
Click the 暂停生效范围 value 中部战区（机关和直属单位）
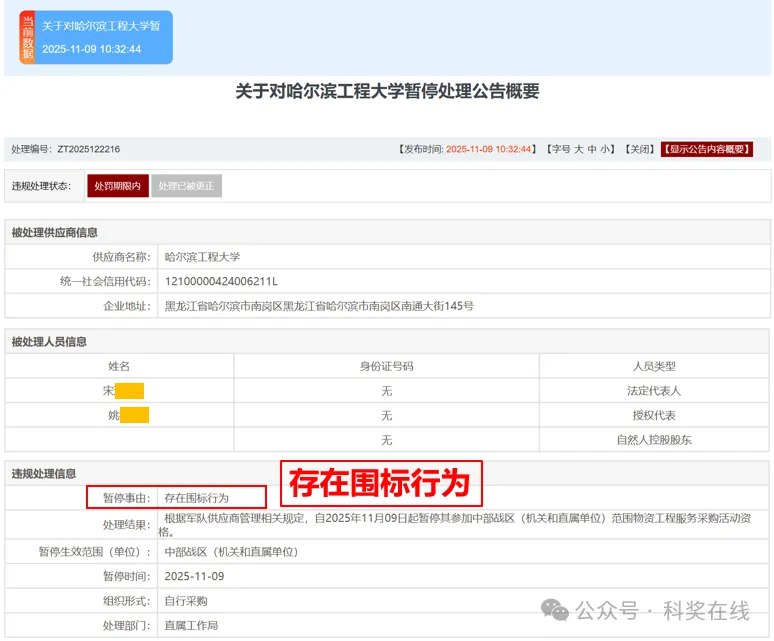coord(231,552)
